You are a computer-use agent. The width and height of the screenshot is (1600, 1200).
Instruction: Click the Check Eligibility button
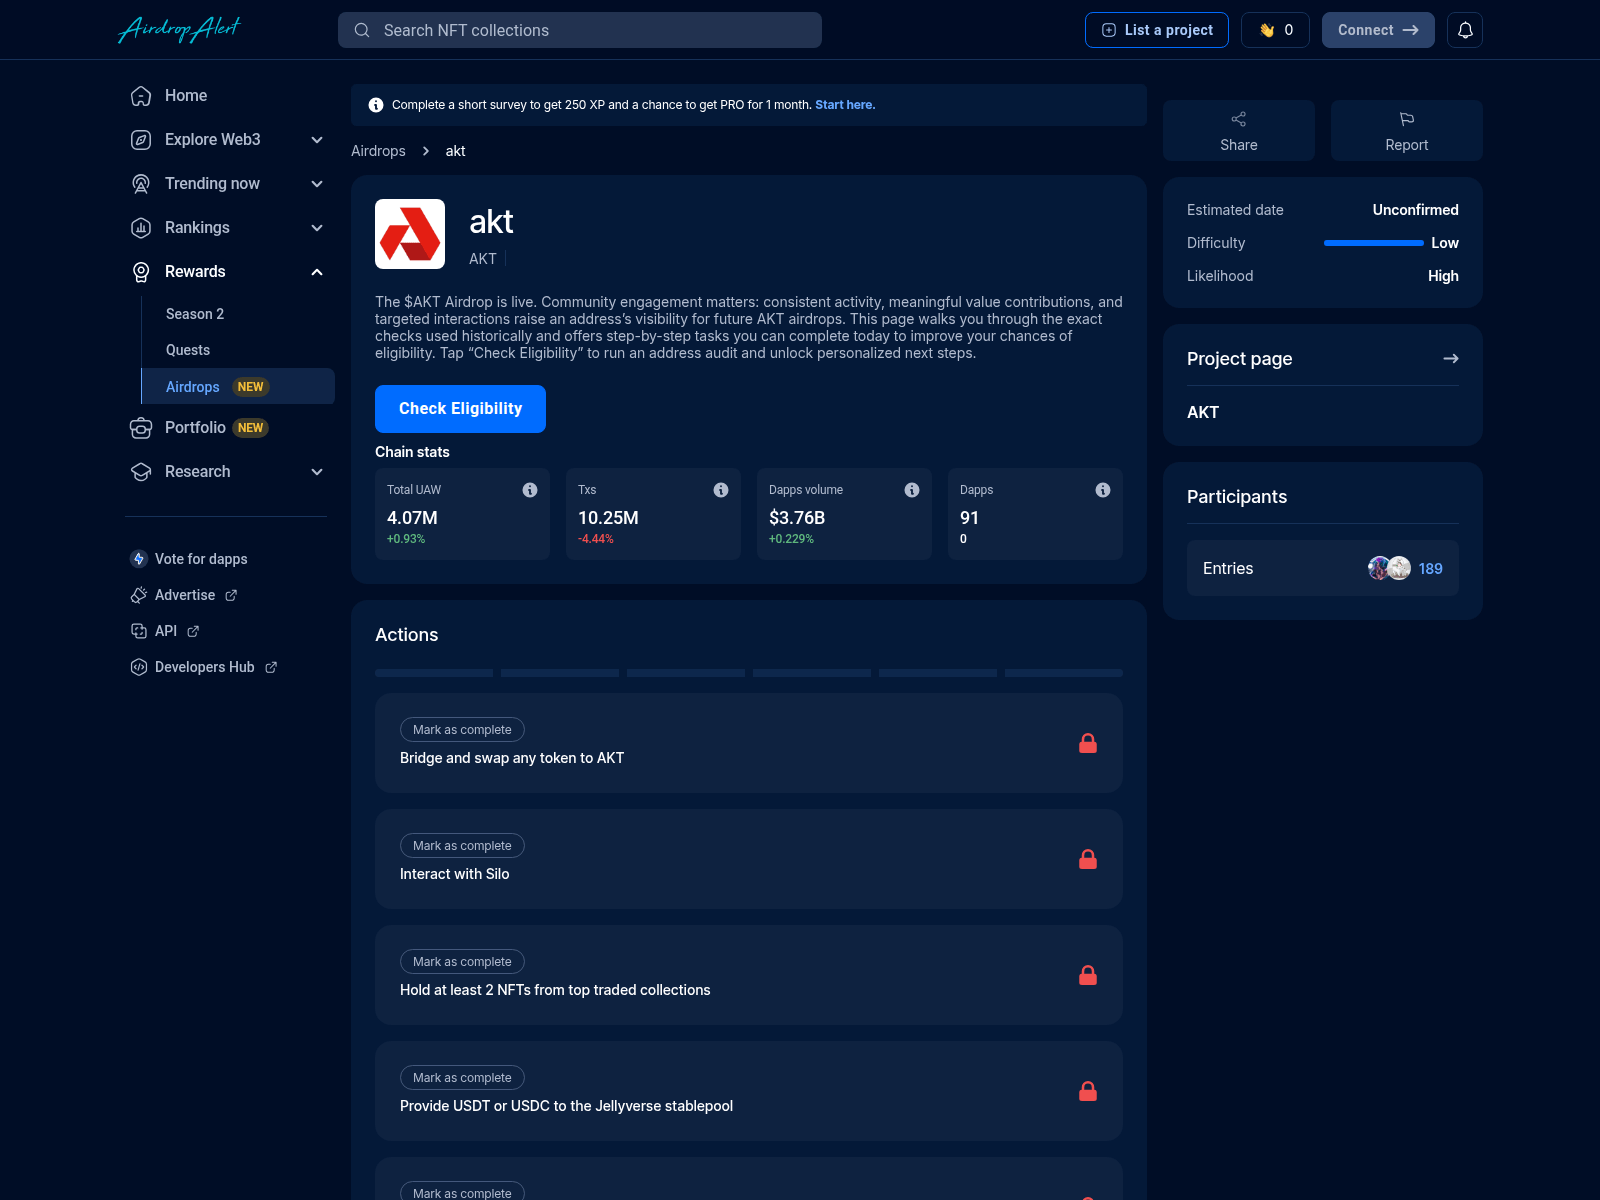click(x=460, y=408)
